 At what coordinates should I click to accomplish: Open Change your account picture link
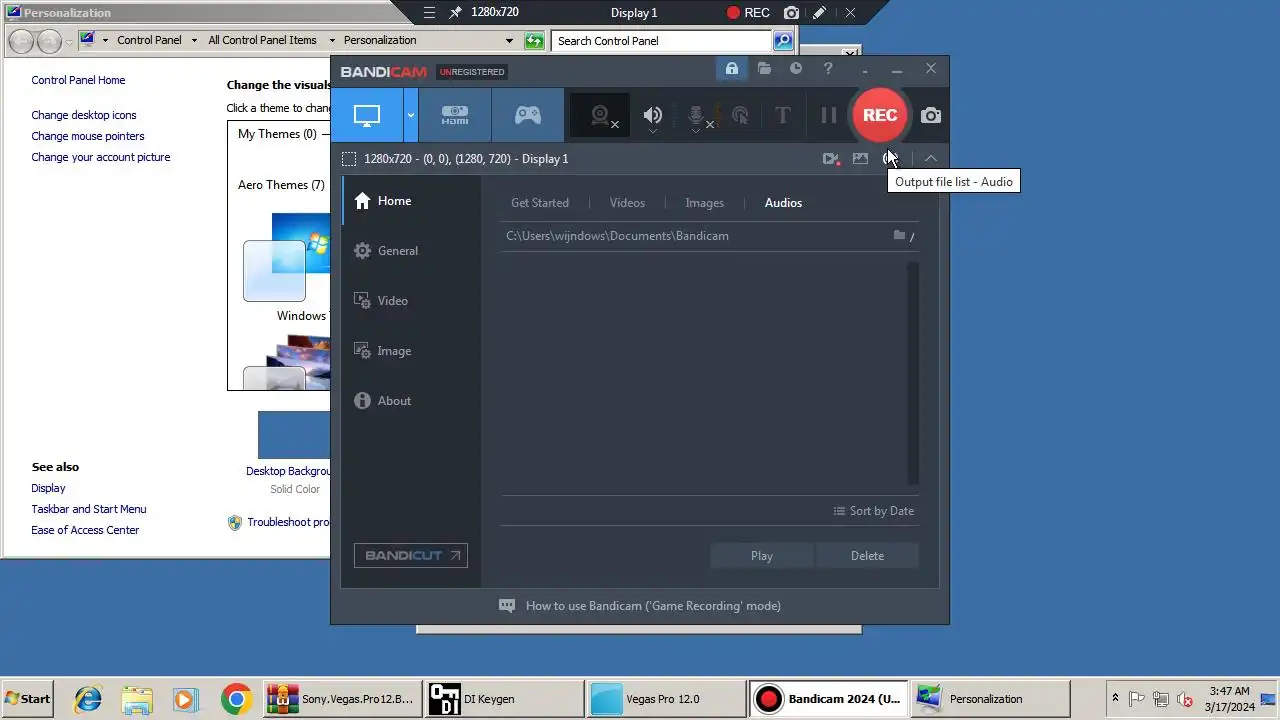(101, 157)
